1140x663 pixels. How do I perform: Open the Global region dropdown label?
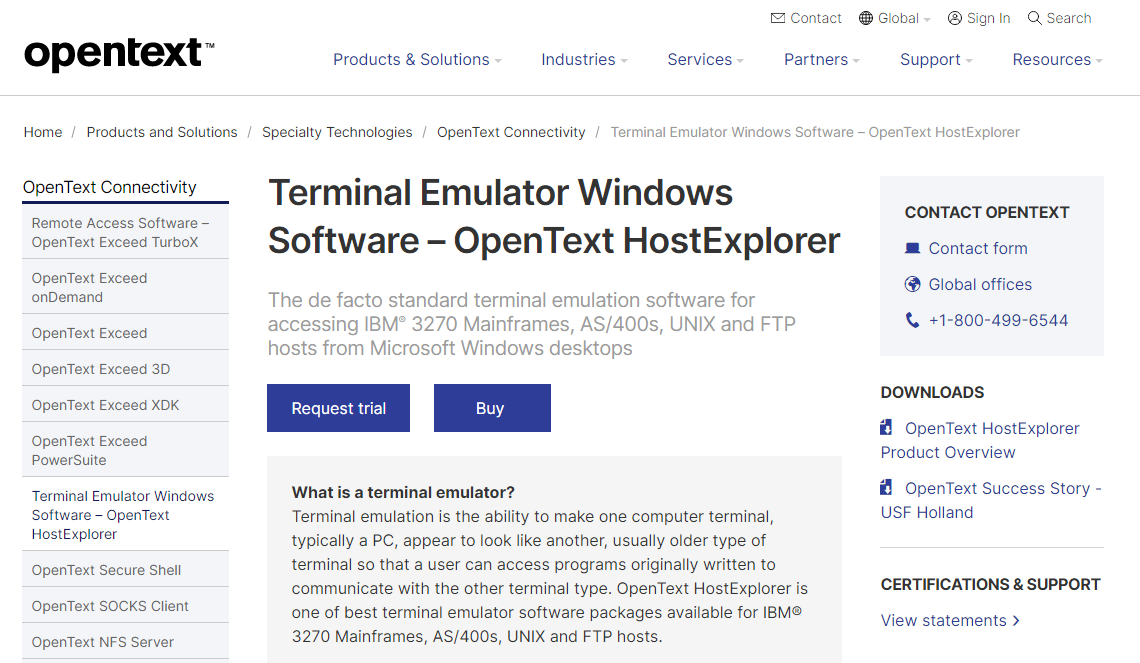tap(899, 18)
